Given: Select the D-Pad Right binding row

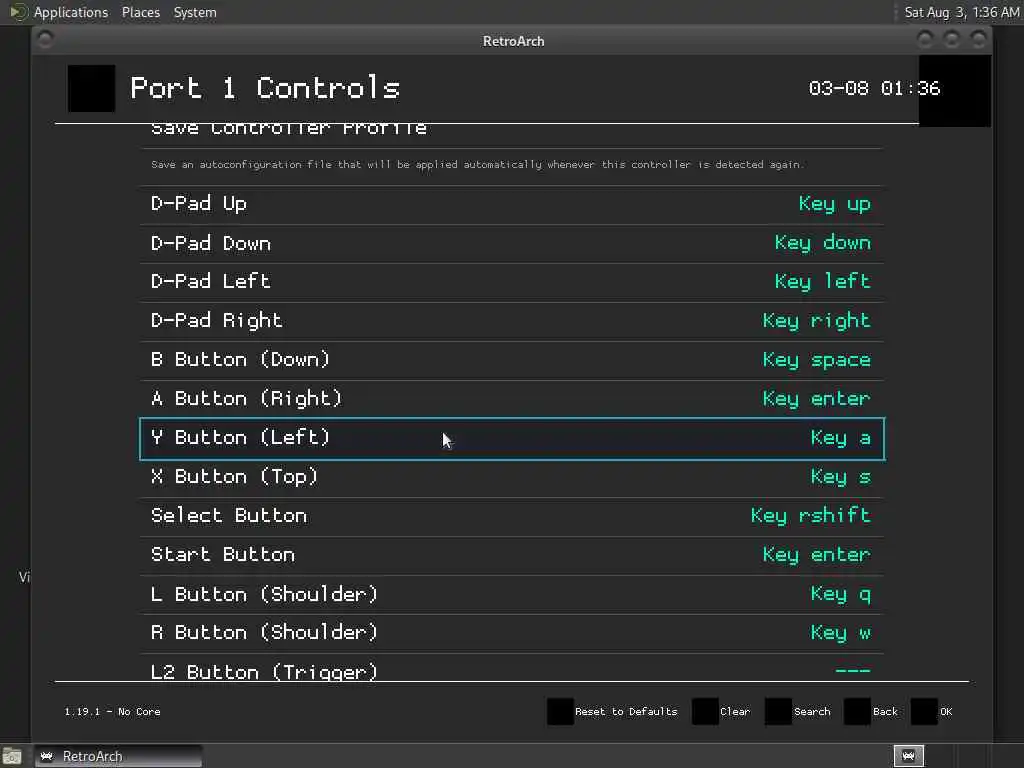Looking at the screenshot, I should [512, 321].
